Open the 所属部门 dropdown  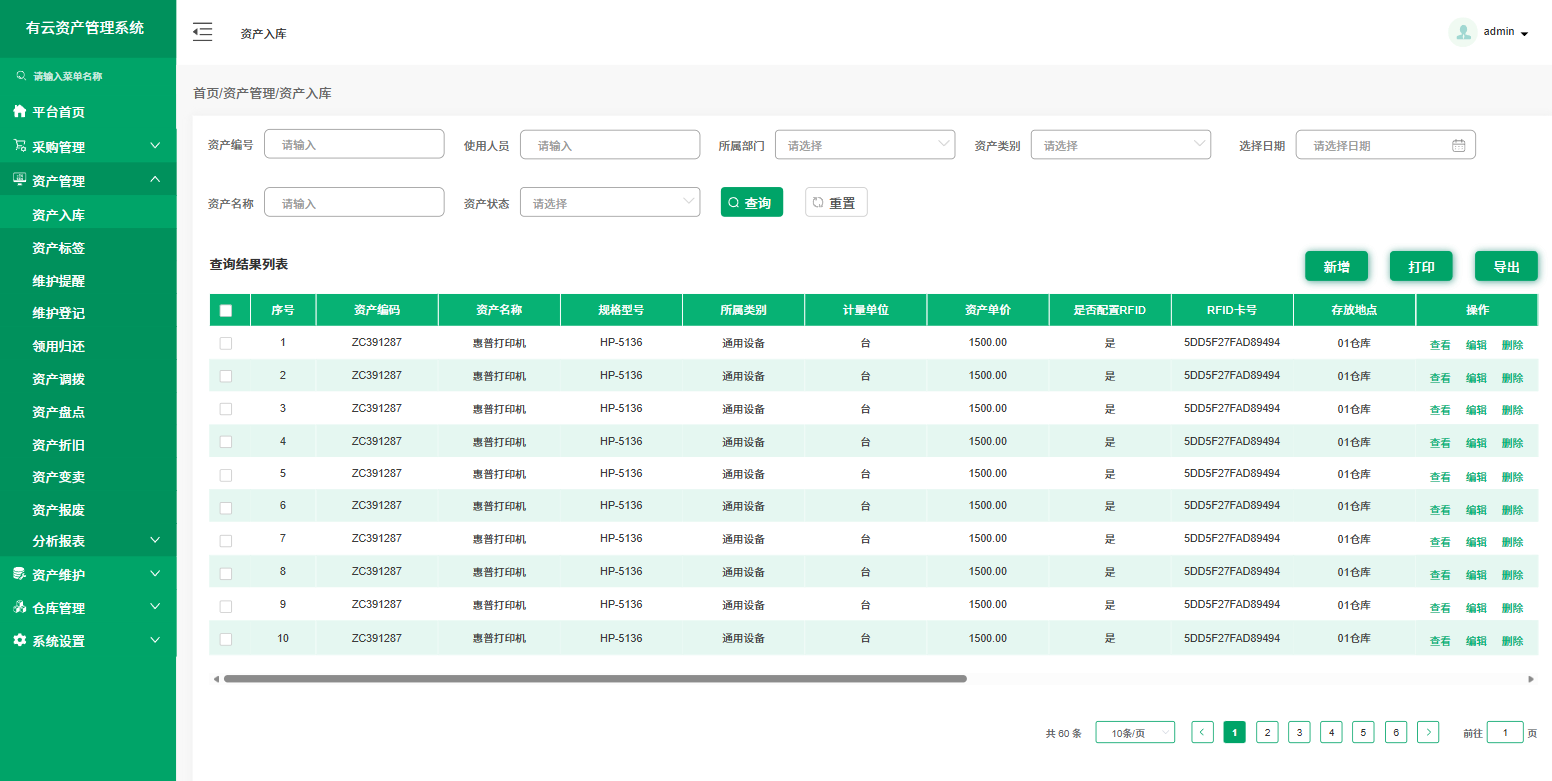coord(864,145)
